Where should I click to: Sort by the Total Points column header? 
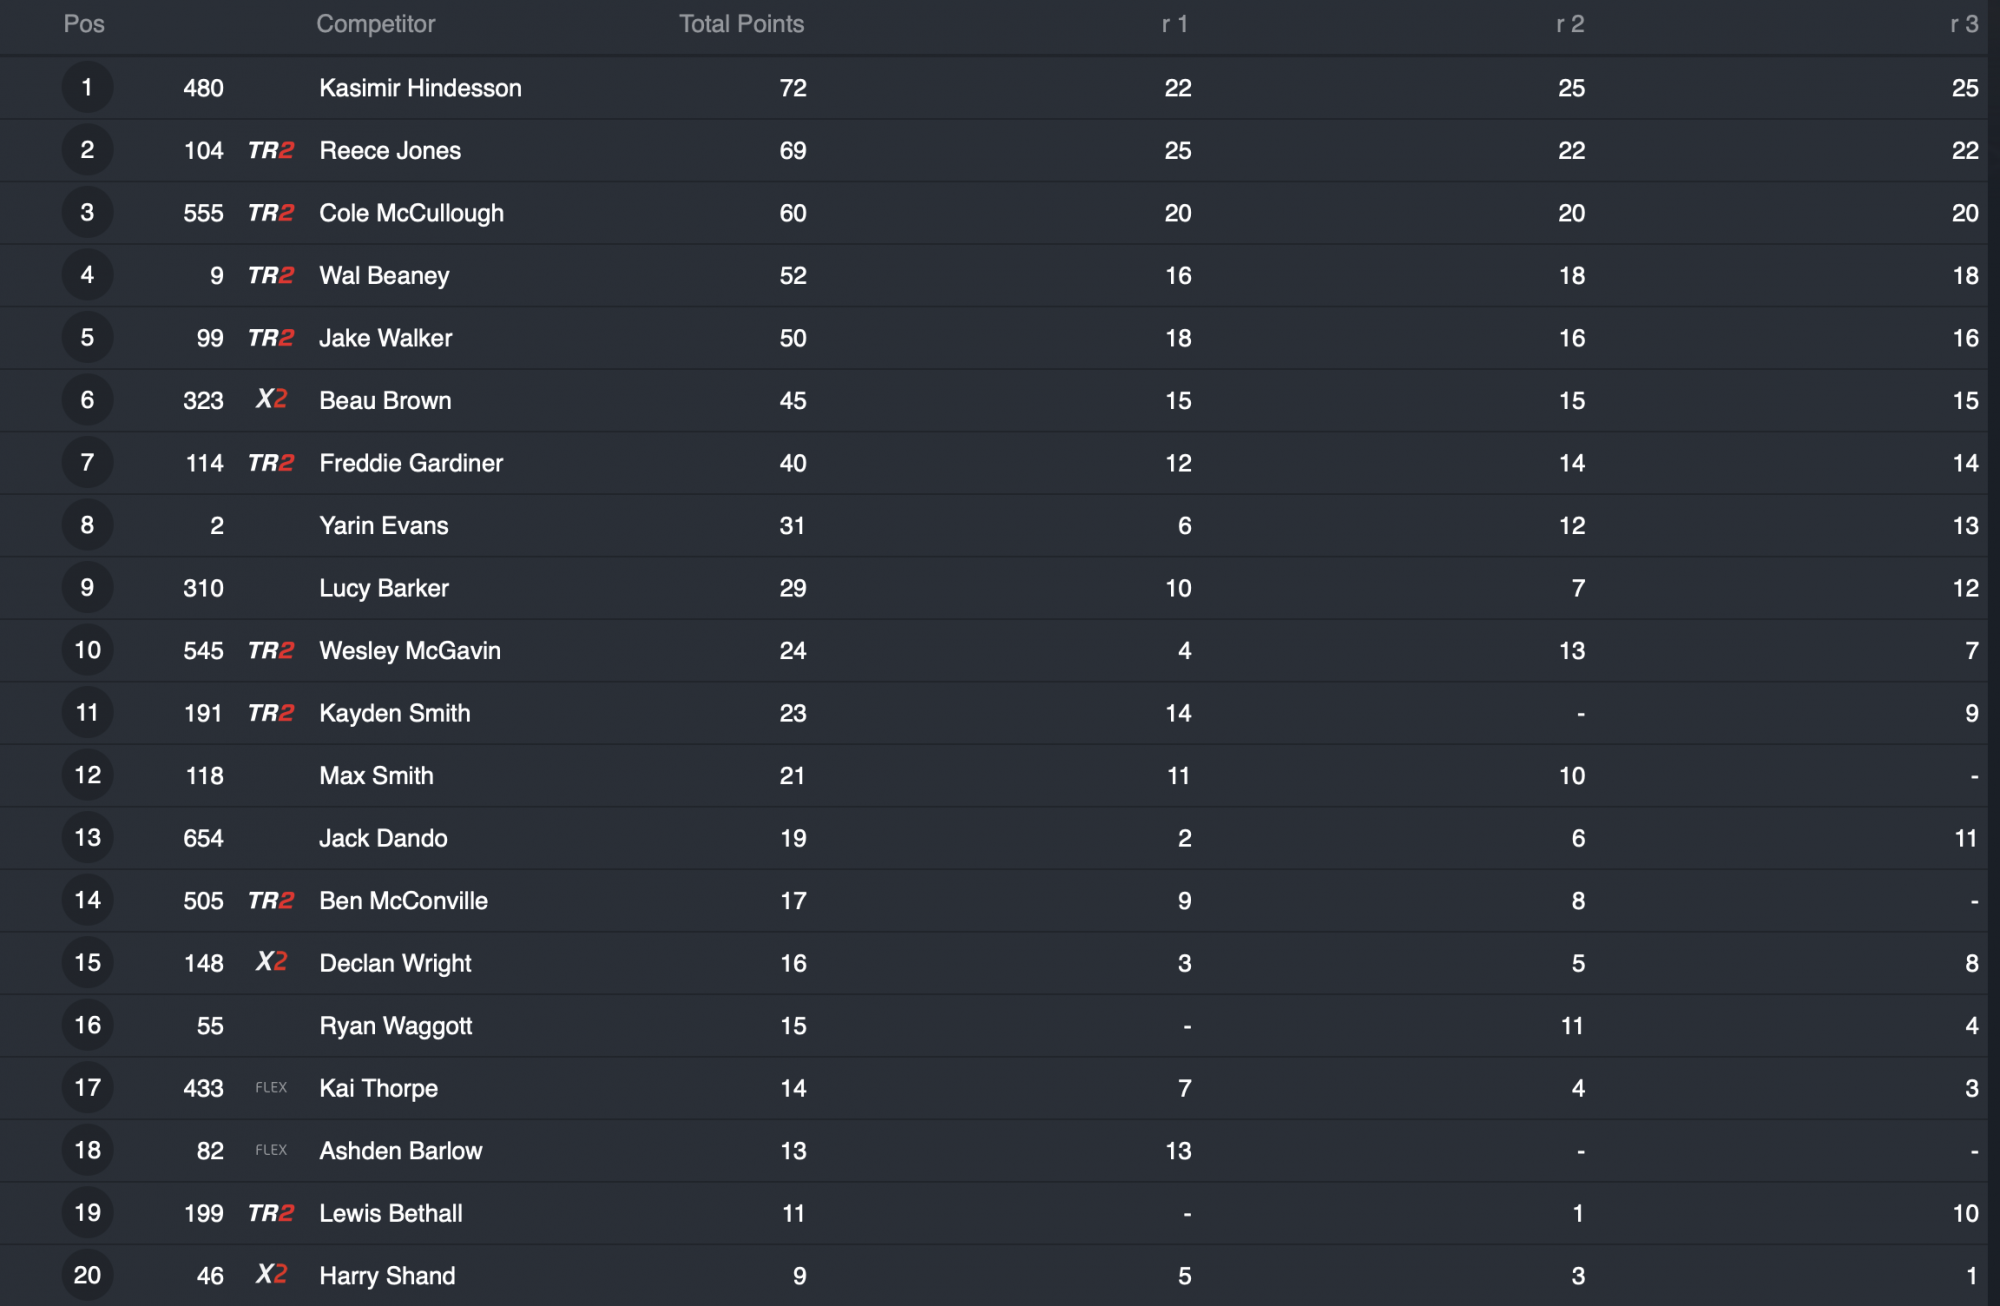[x=741, y=24]
